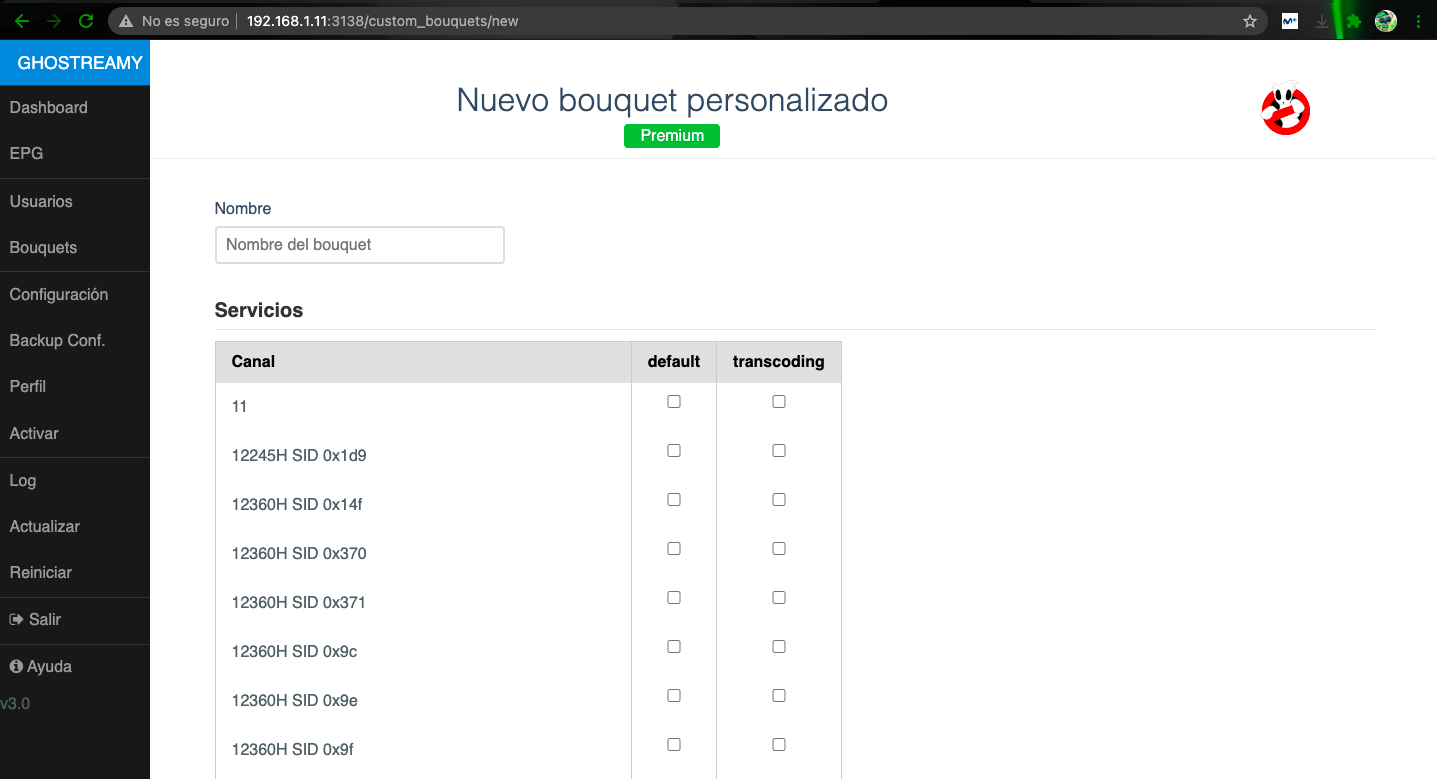Open the browser profile avatar
The width and height of the screenshot is (1437, 779).
[x=1386, y=21]
